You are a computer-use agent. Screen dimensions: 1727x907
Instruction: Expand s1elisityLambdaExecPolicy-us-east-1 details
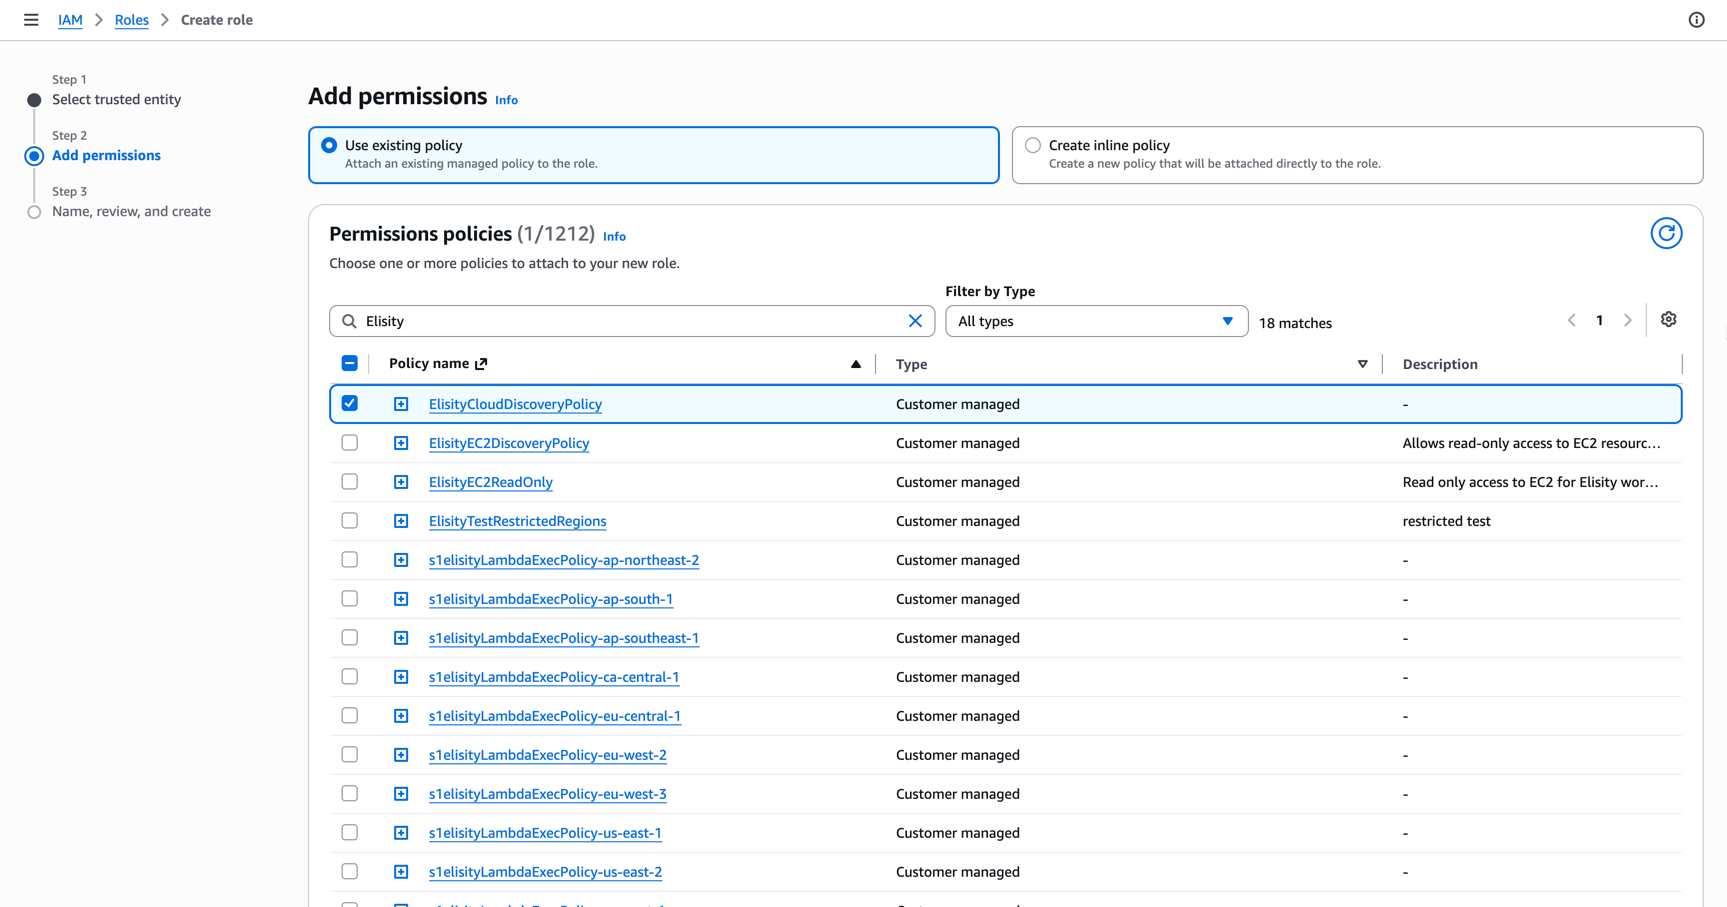[401, 833]
